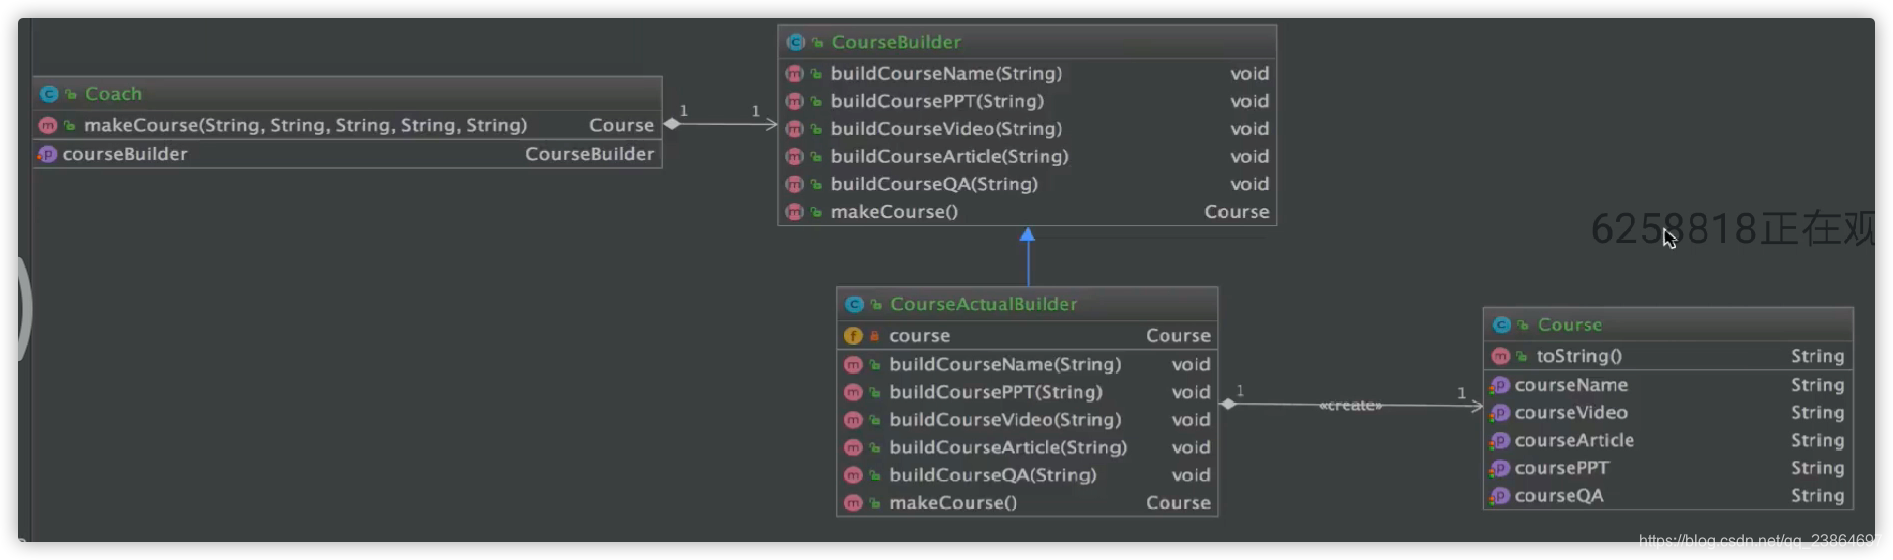
Task: Click the courseName property icon
Action: point(1500,385)
